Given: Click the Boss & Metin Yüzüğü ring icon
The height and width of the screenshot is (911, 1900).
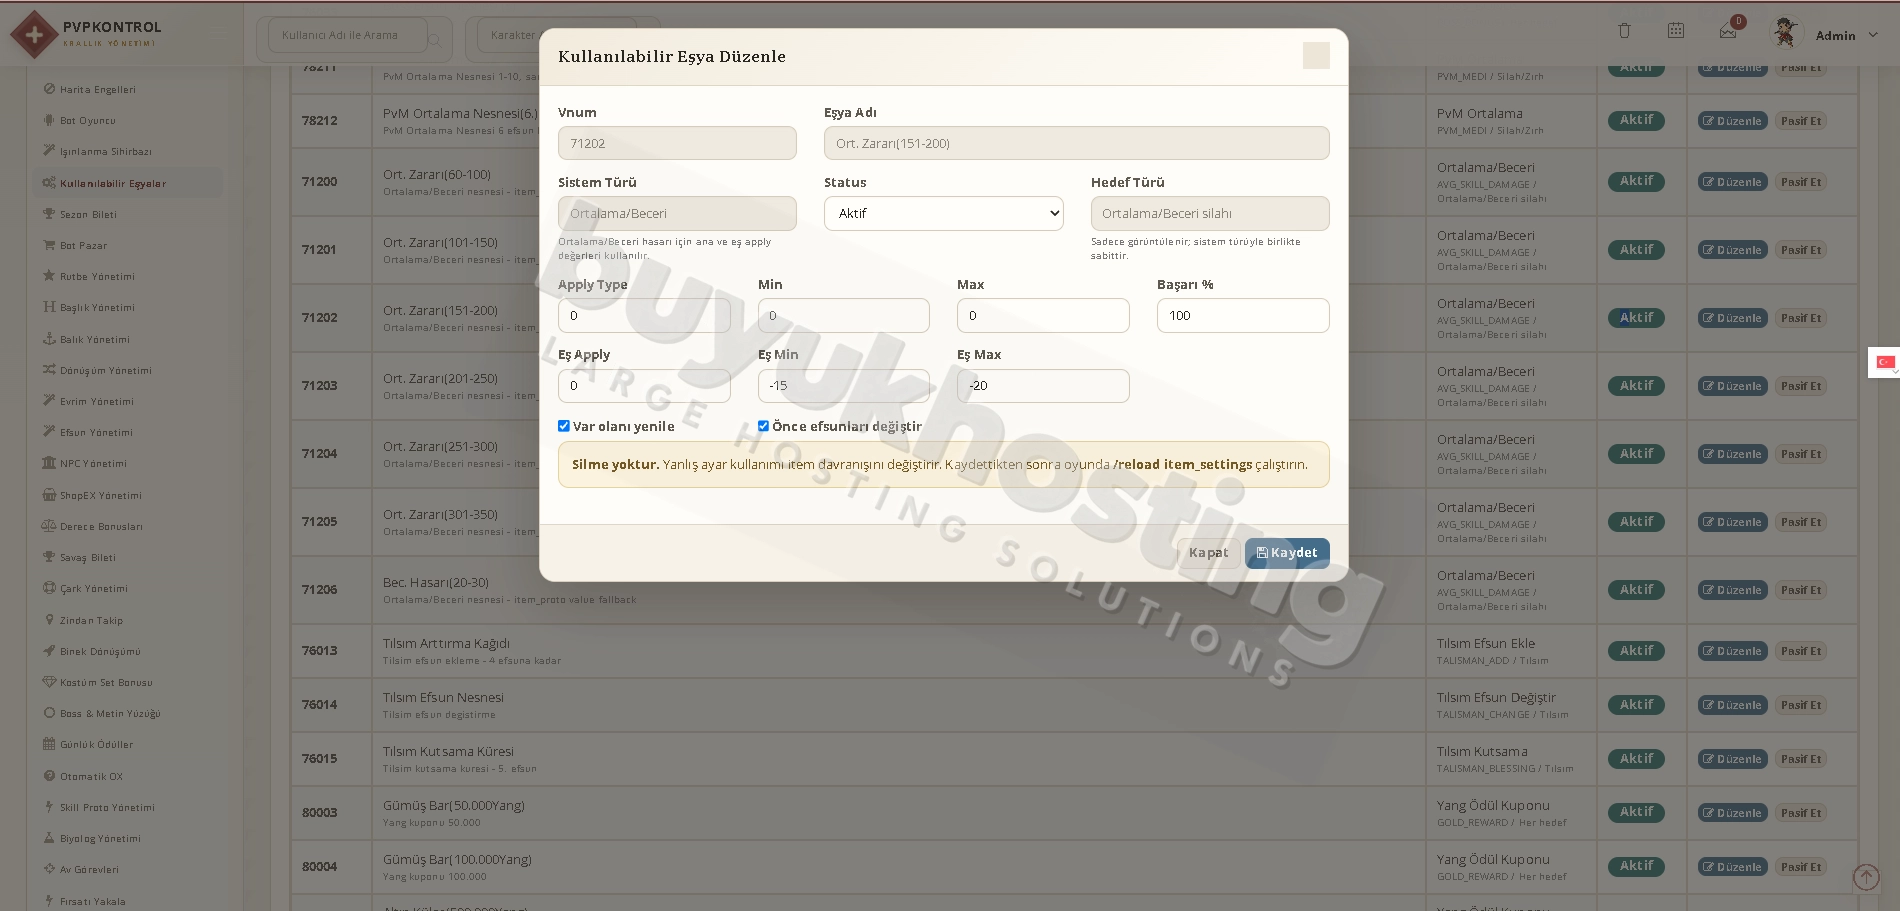Looking at the screenshot, I should pos(49,713).
